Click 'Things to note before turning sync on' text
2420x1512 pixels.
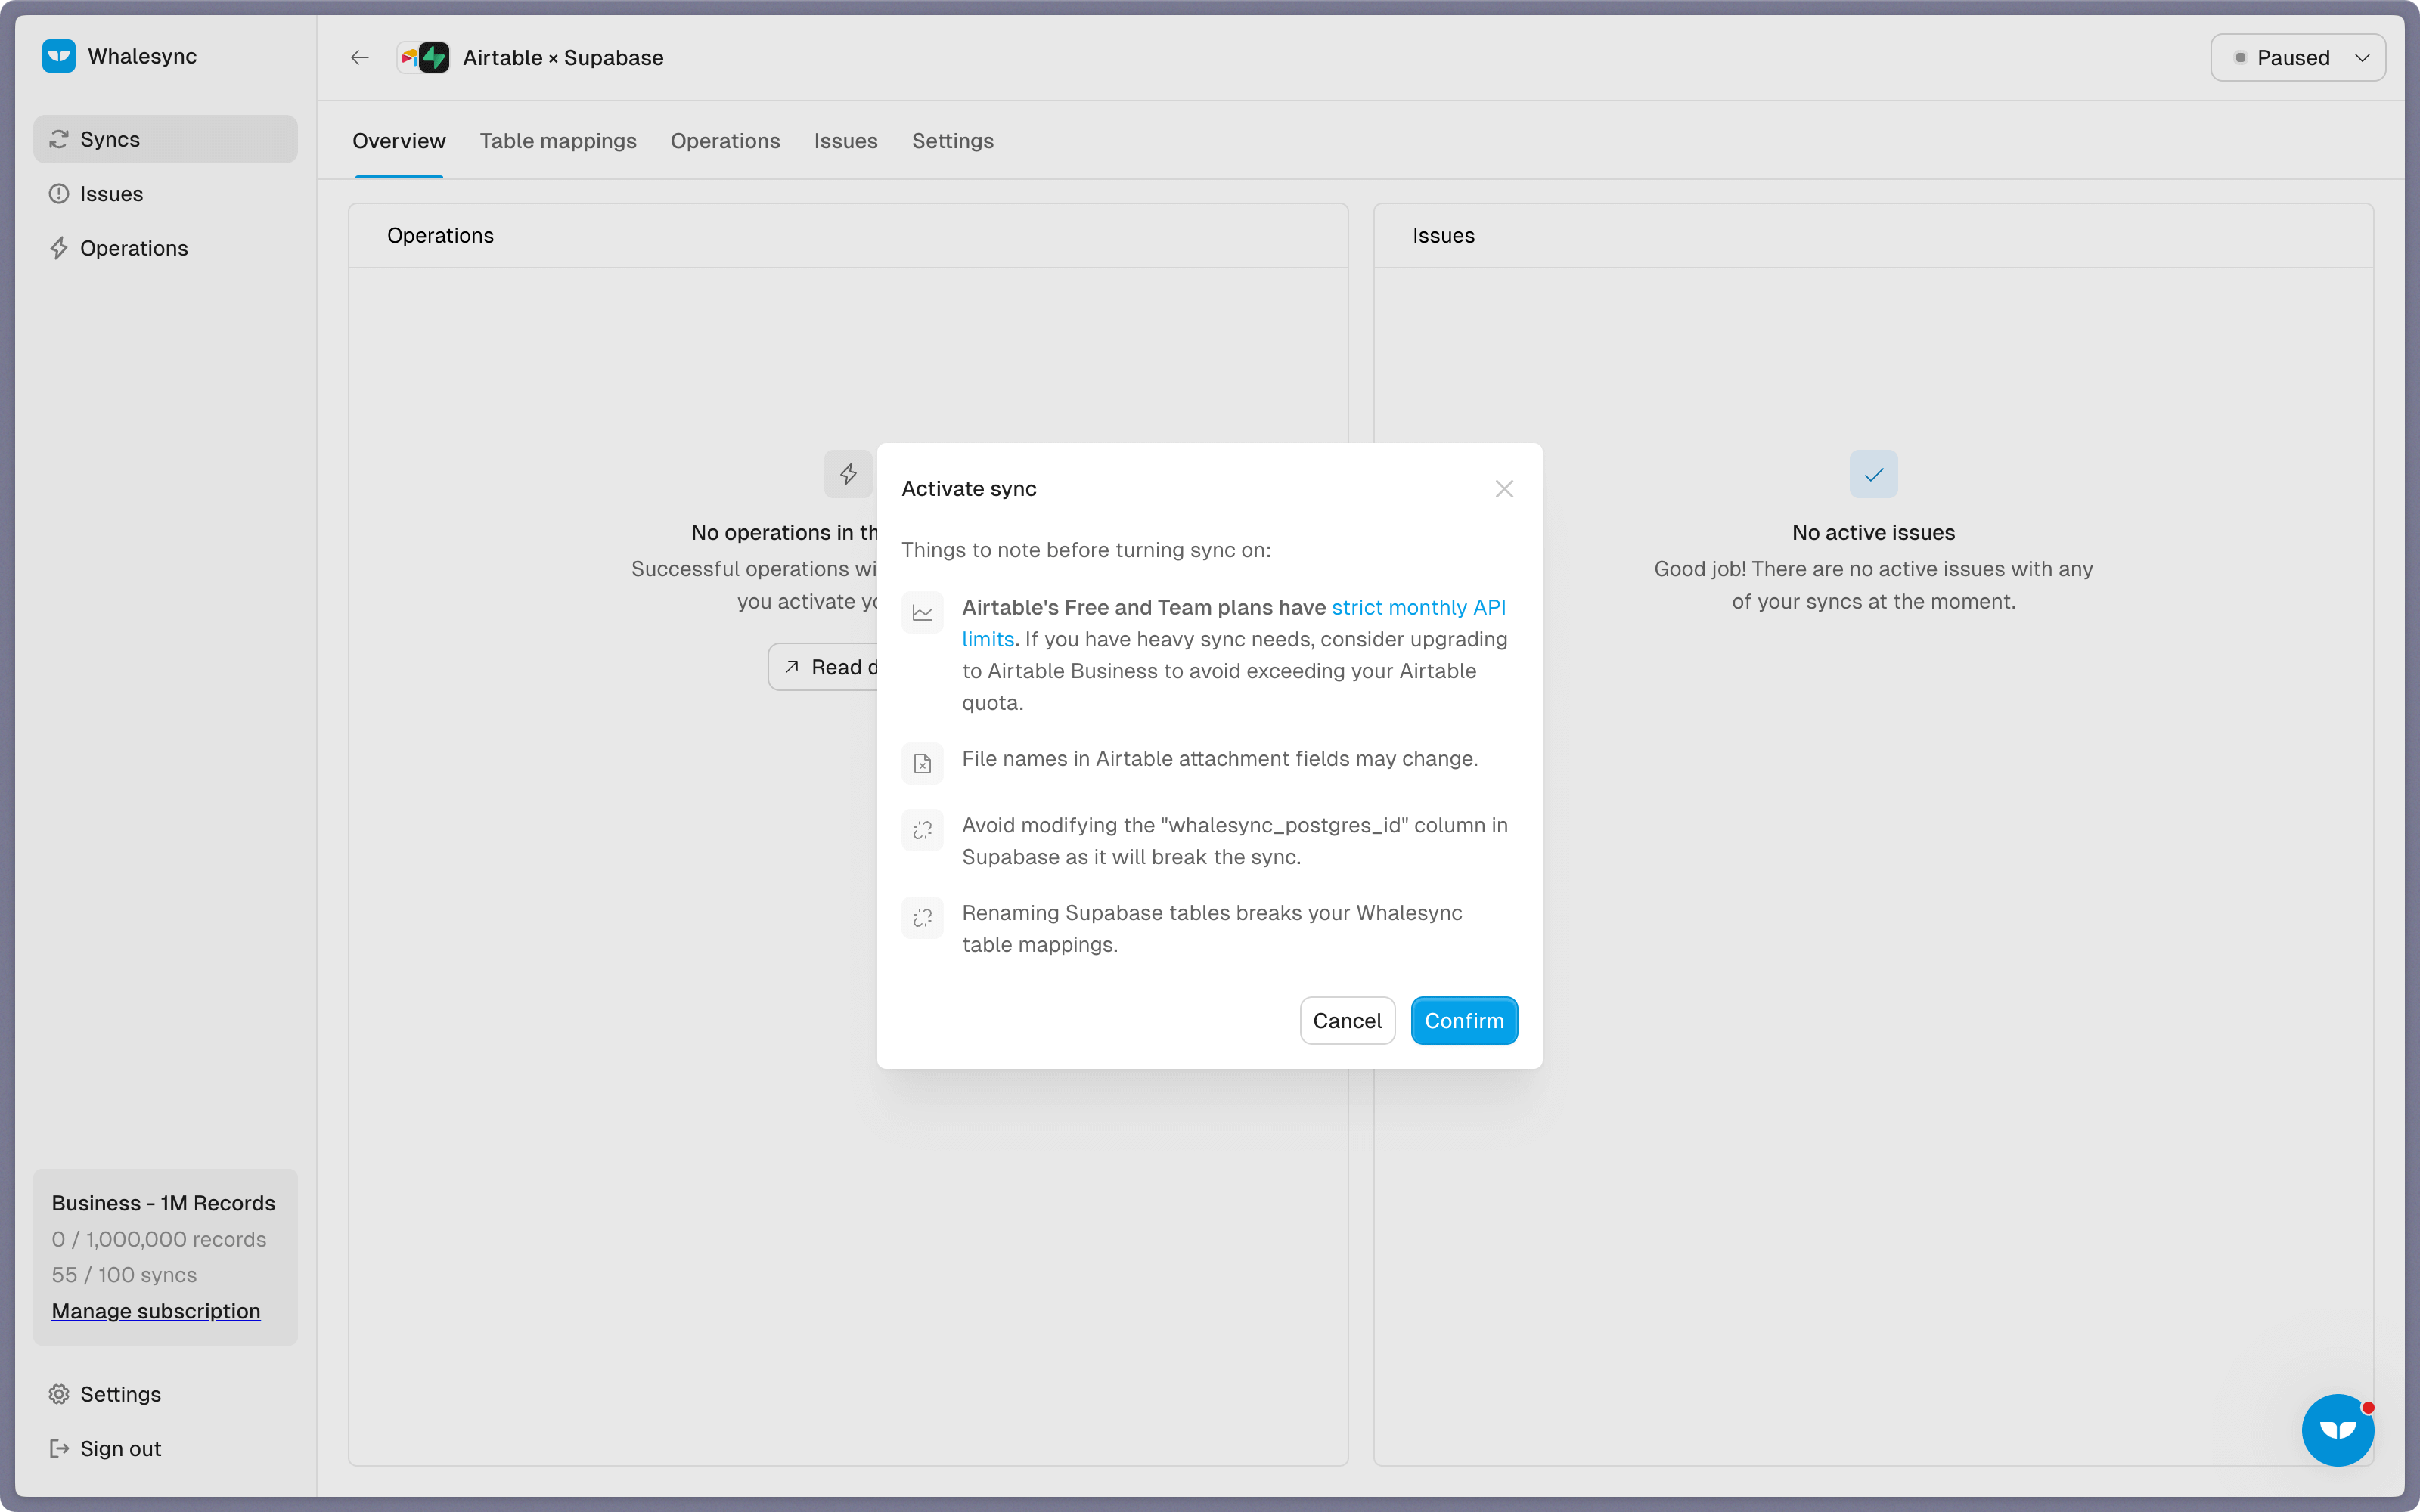1086,550
